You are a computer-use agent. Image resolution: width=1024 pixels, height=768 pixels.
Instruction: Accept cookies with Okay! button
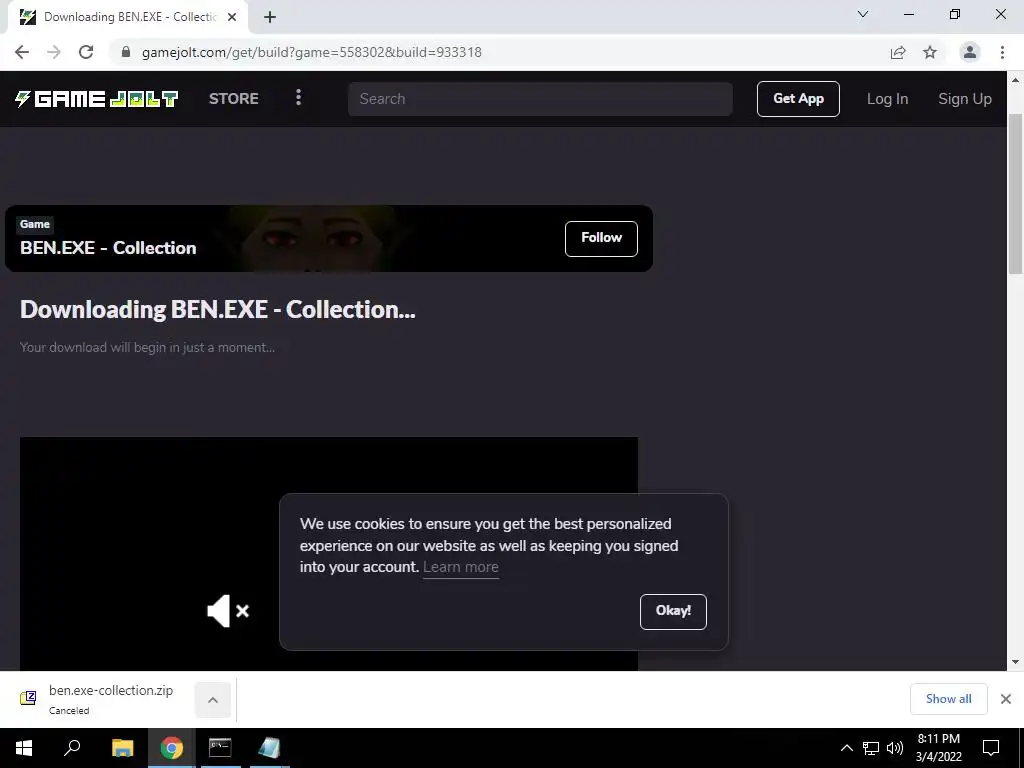point(673,611)
